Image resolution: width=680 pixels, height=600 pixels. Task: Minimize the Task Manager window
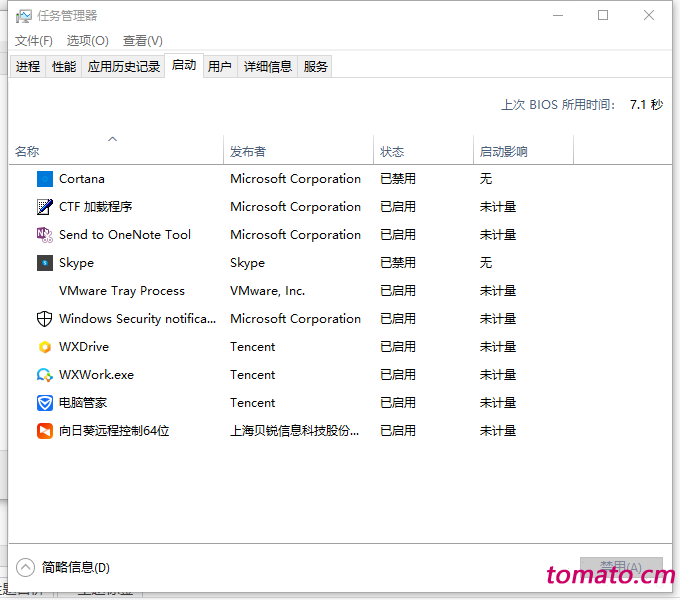pos(558,16)
